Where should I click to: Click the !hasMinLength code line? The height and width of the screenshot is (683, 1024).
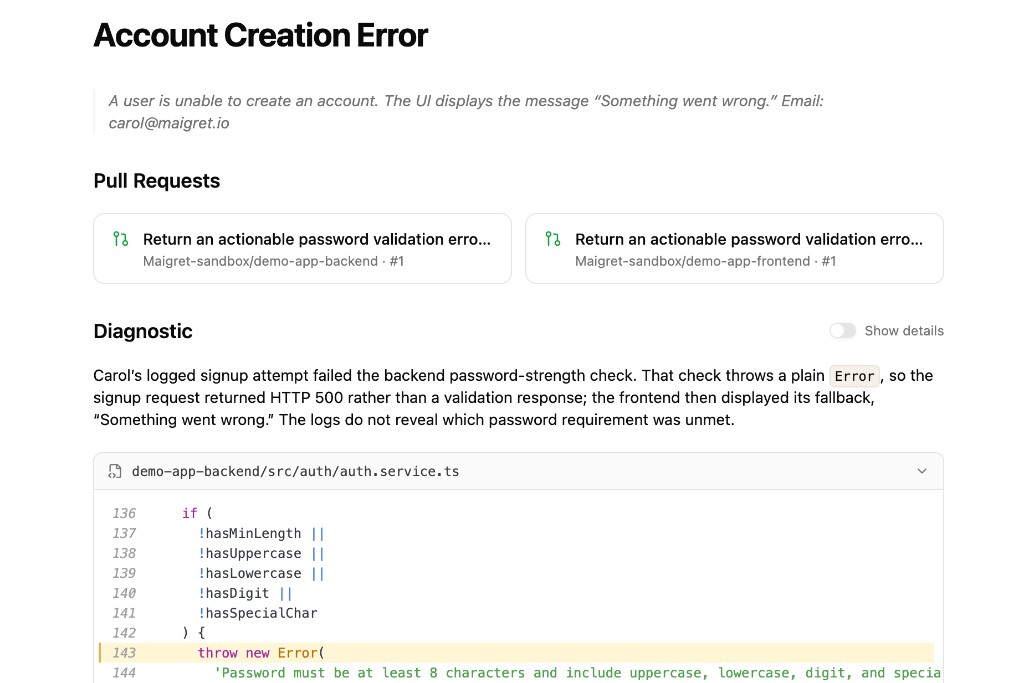click(x=261, y=533)
